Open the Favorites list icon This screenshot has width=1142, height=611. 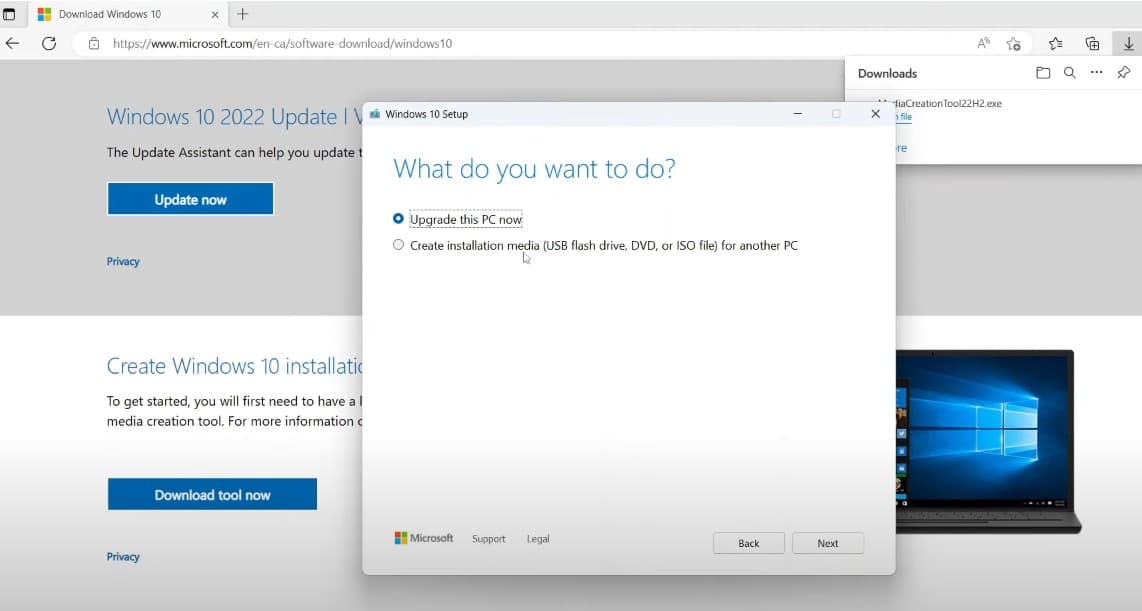(x=1056, y=44)
